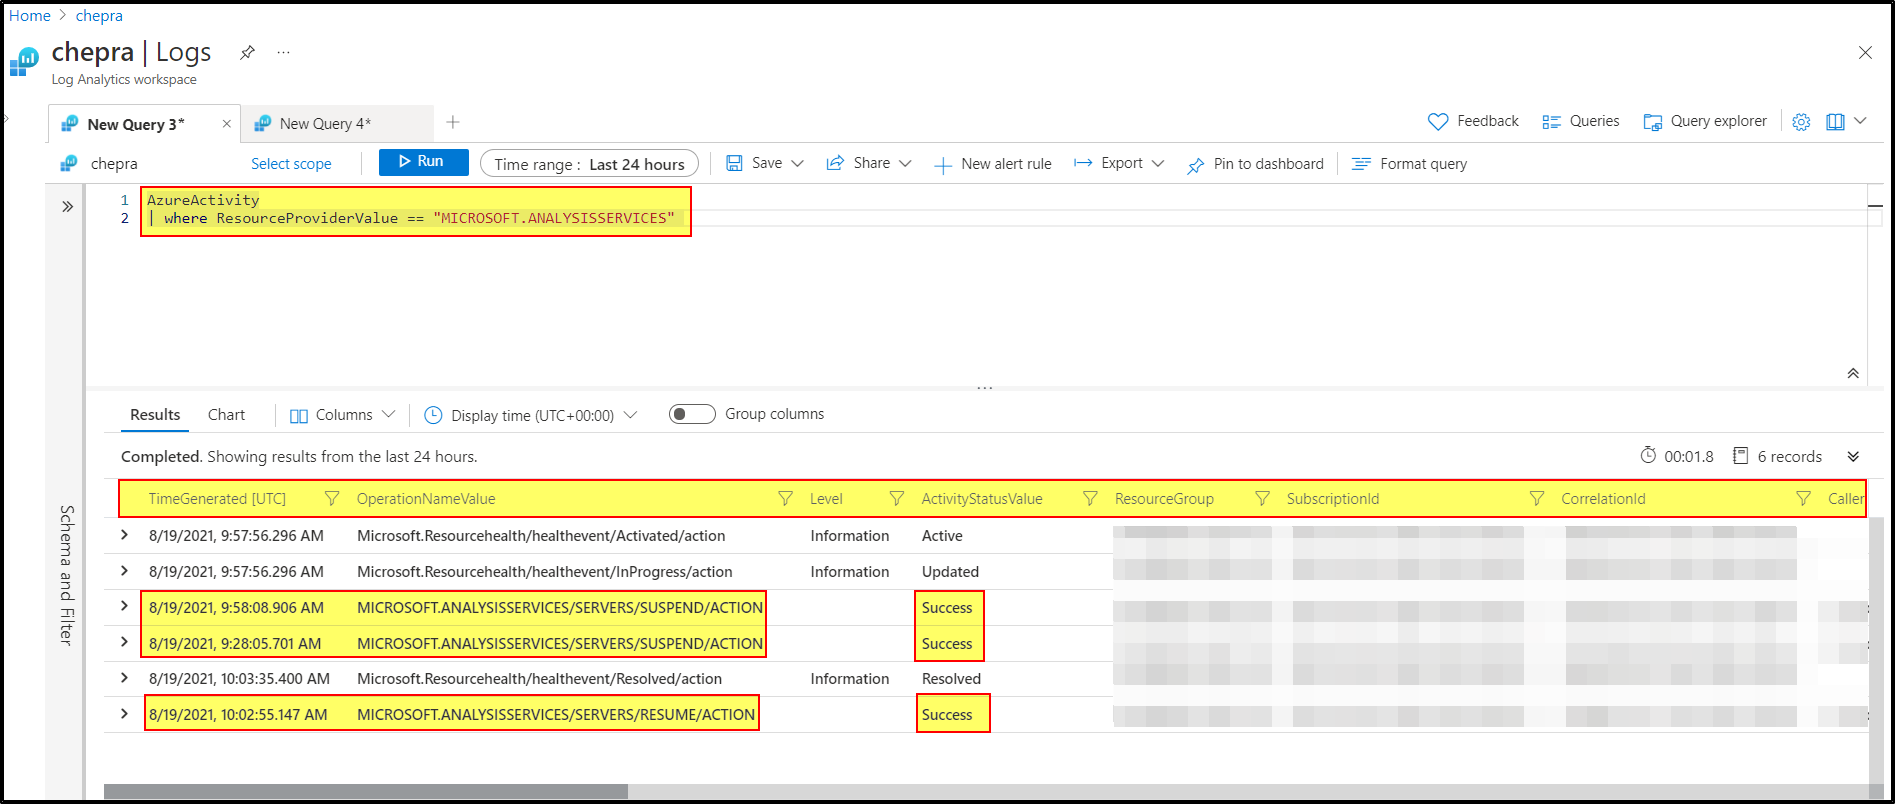Expand the 9:28:05.701 AM SUSPEND row
The width and height of the screenshot is (1895, 804).
pos(124,642)
